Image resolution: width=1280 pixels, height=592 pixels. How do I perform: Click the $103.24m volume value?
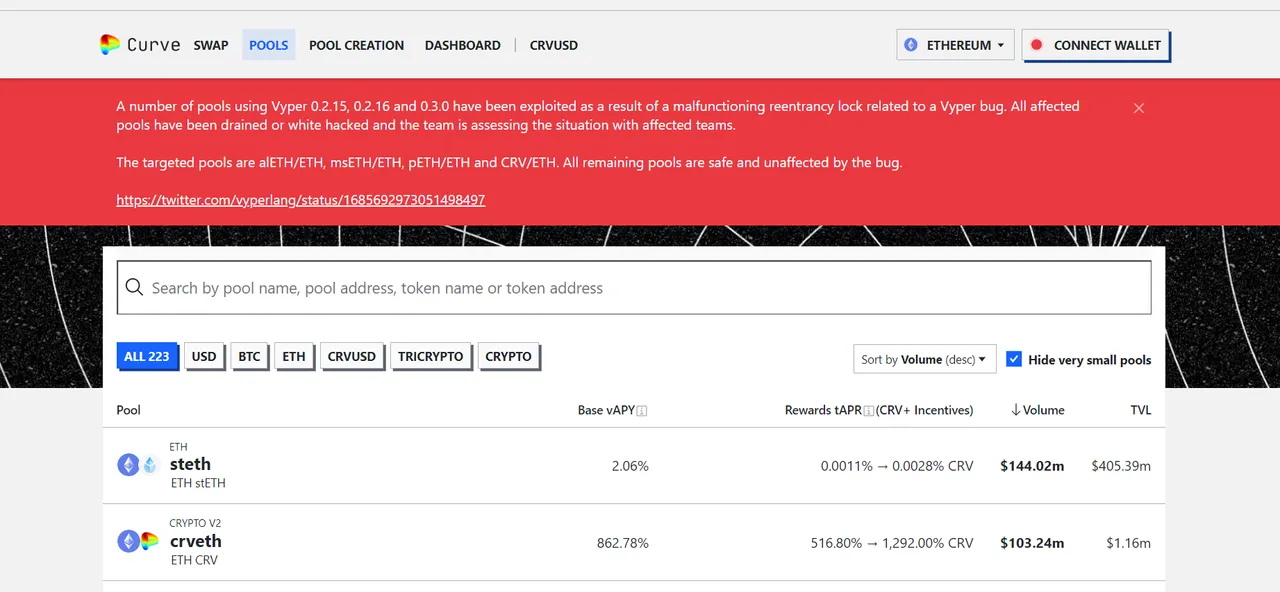(1032, 543)
